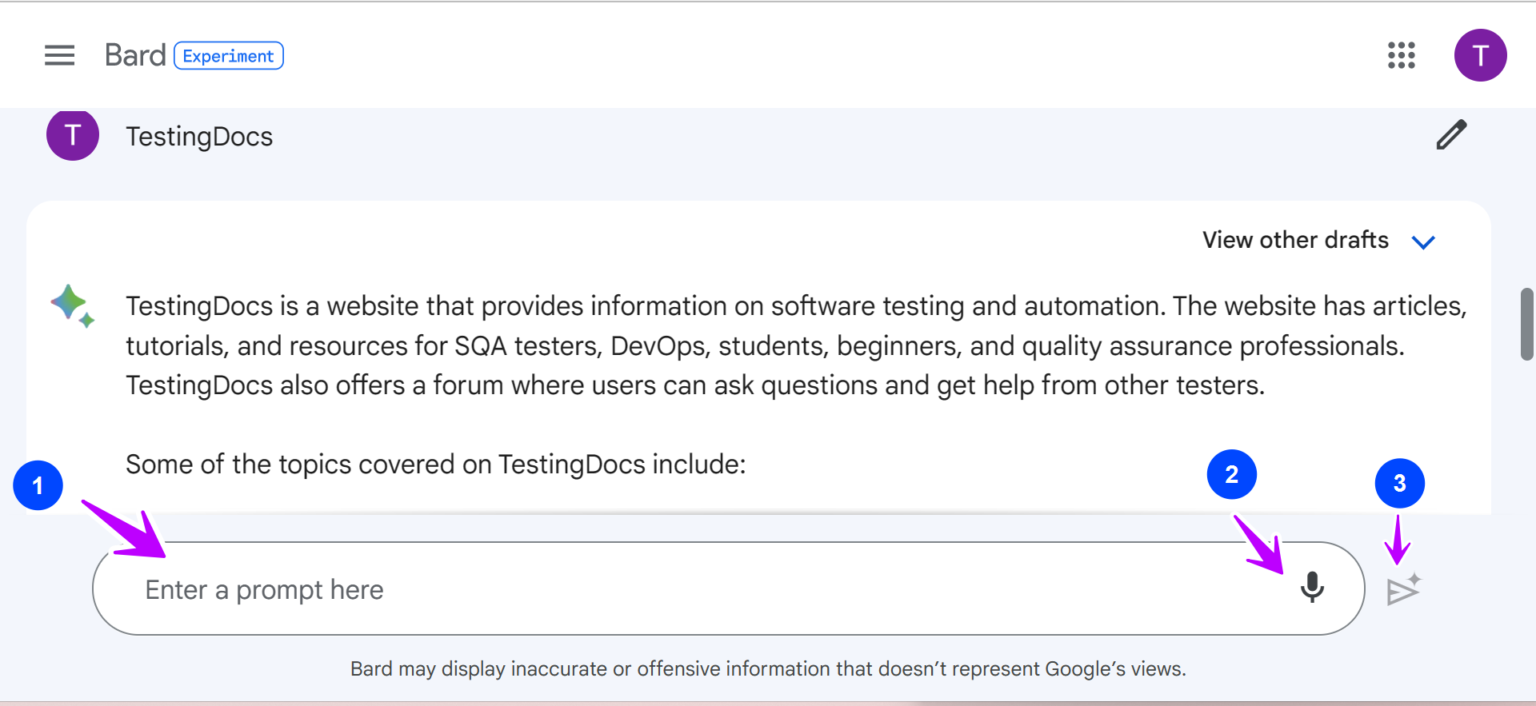This screenshot has height=706, width=1536.
Task: Click the TestingDocs username label
Action: (x=198, y=136)
